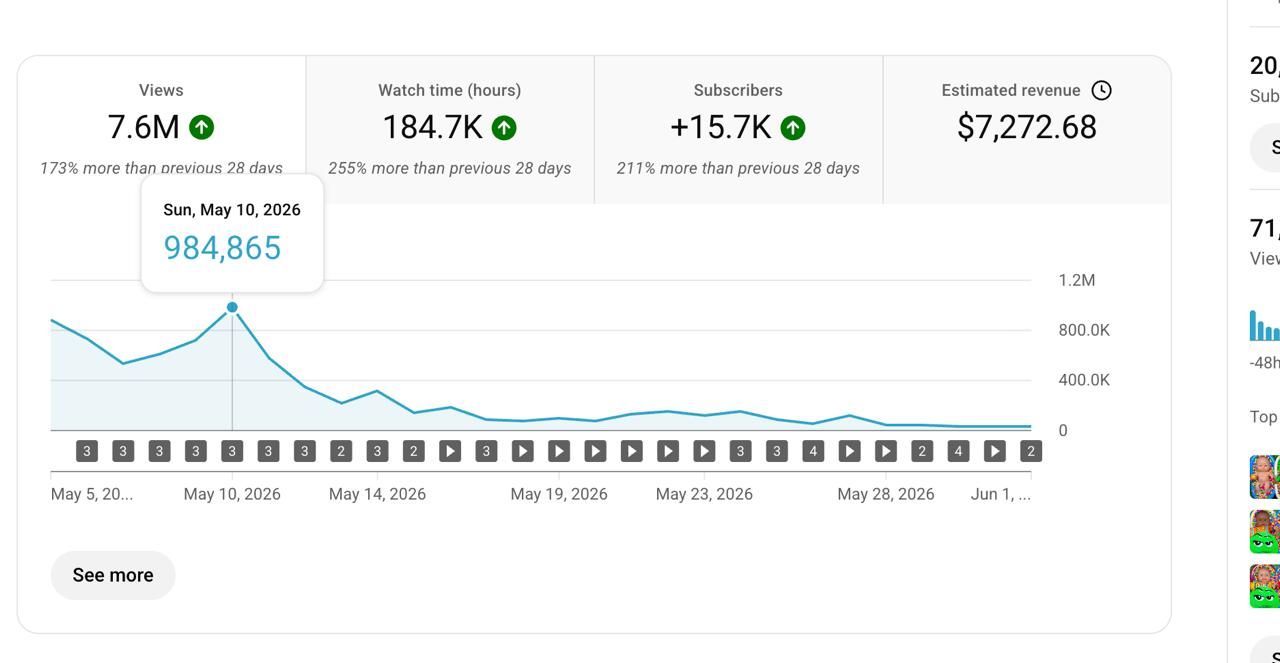Open the 3-video marker for May 24

click(740, 451)
